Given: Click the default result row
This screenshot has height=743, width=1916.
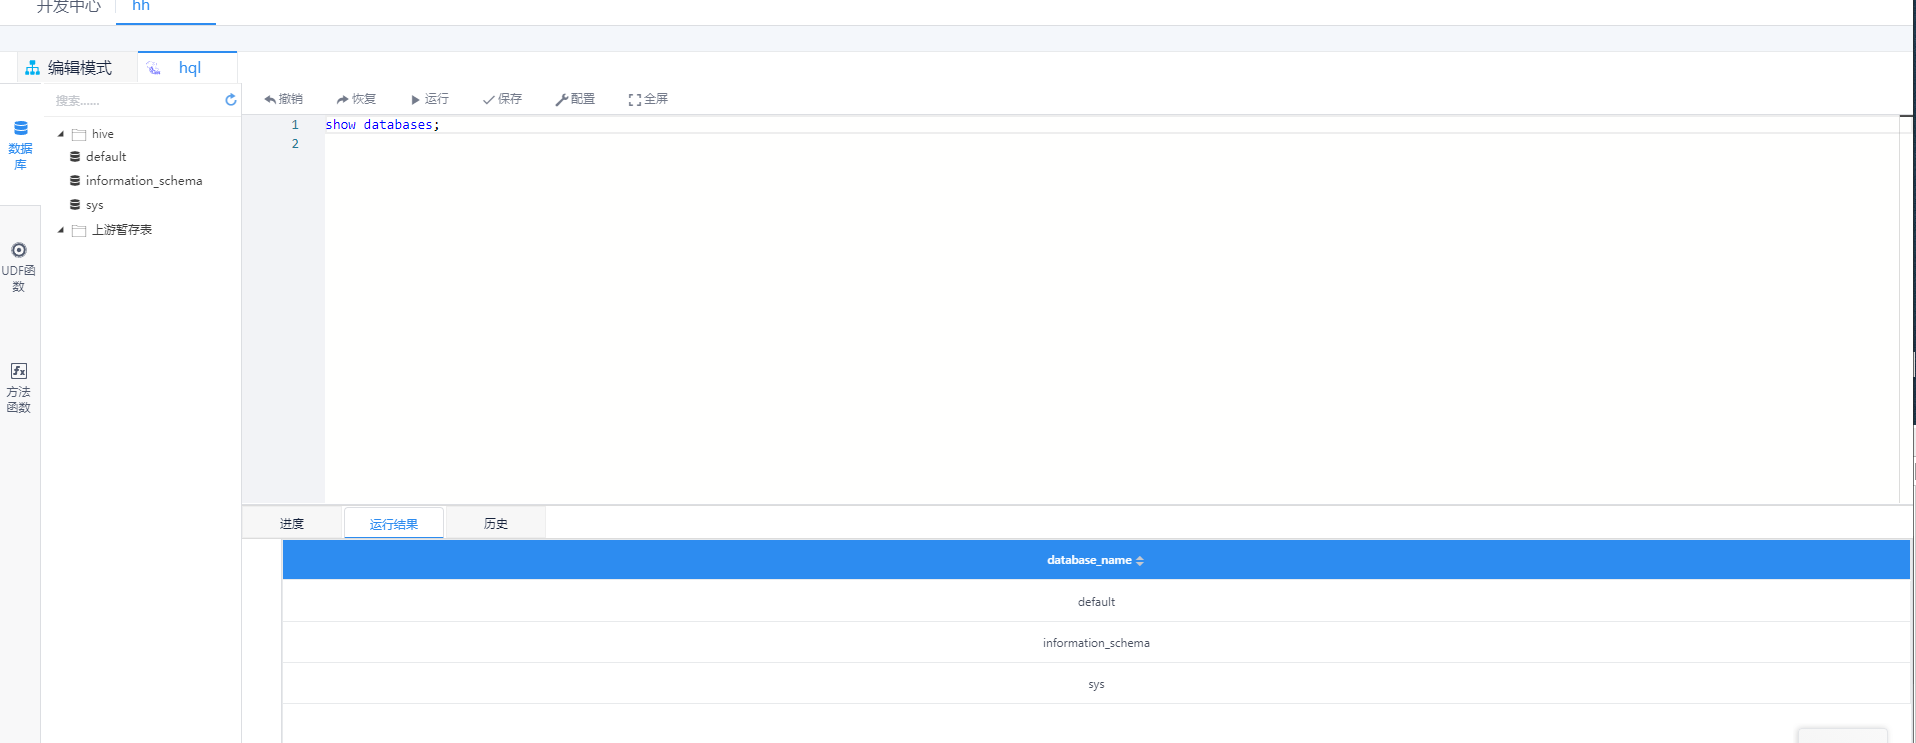Looking at the screenshot, I should pyautogui.click(x=1096, y=601).
